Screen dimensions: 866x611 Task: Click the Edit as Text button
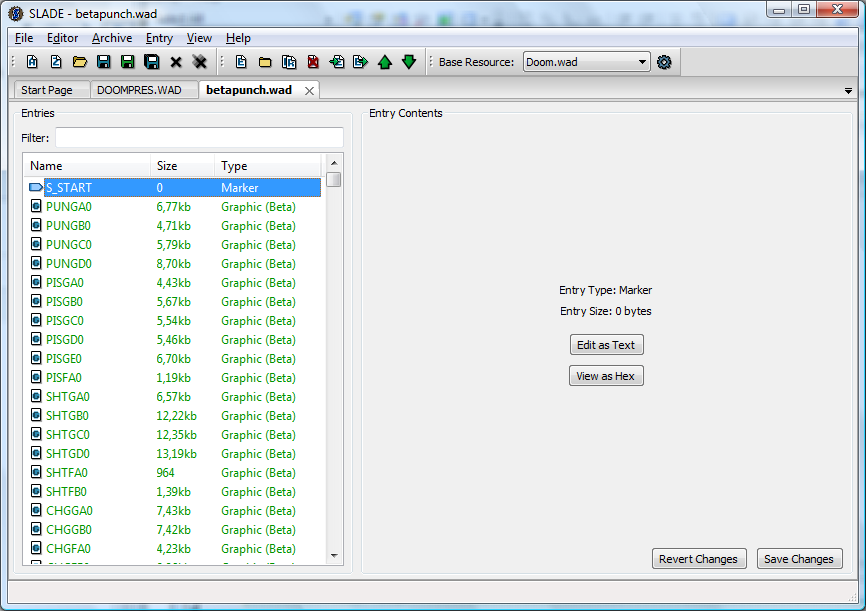pos(606,345)
